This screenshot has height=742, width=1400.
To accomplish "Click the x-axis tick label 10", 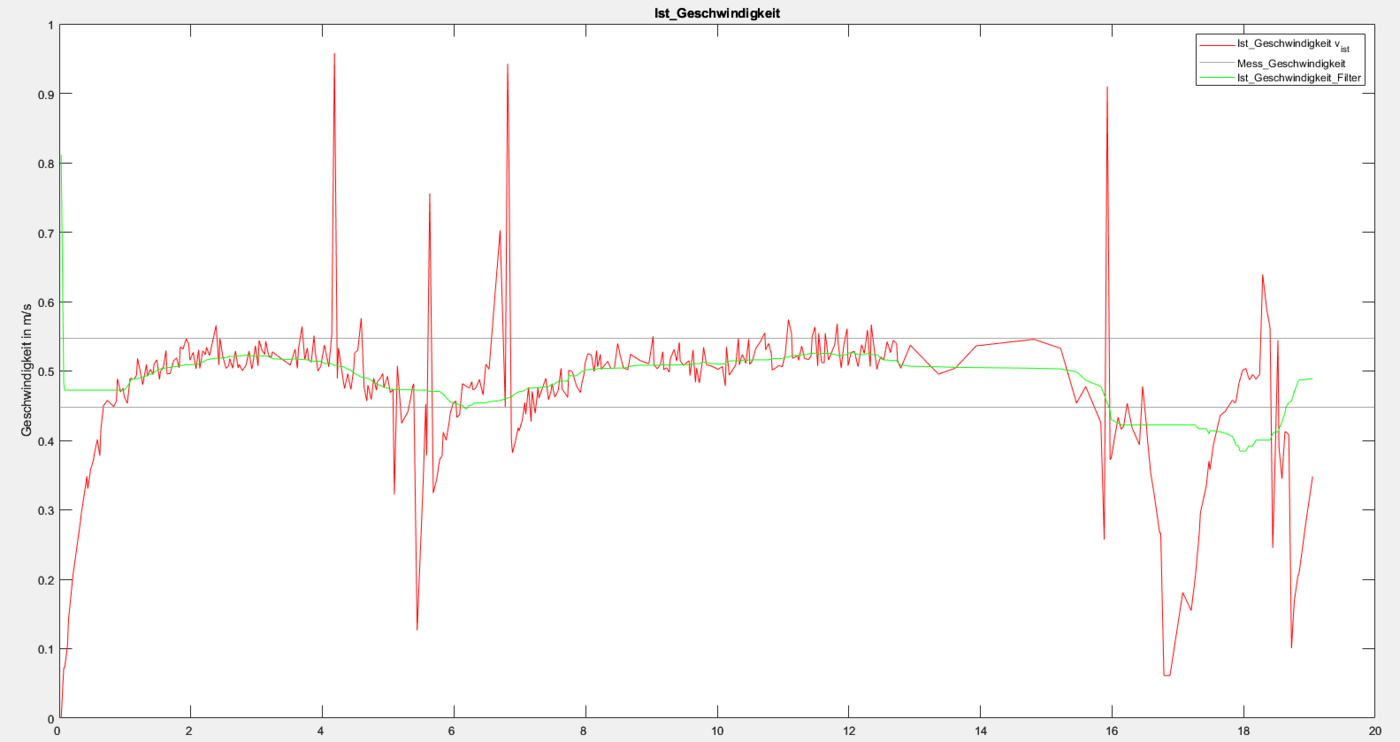I will click(717, 731).
